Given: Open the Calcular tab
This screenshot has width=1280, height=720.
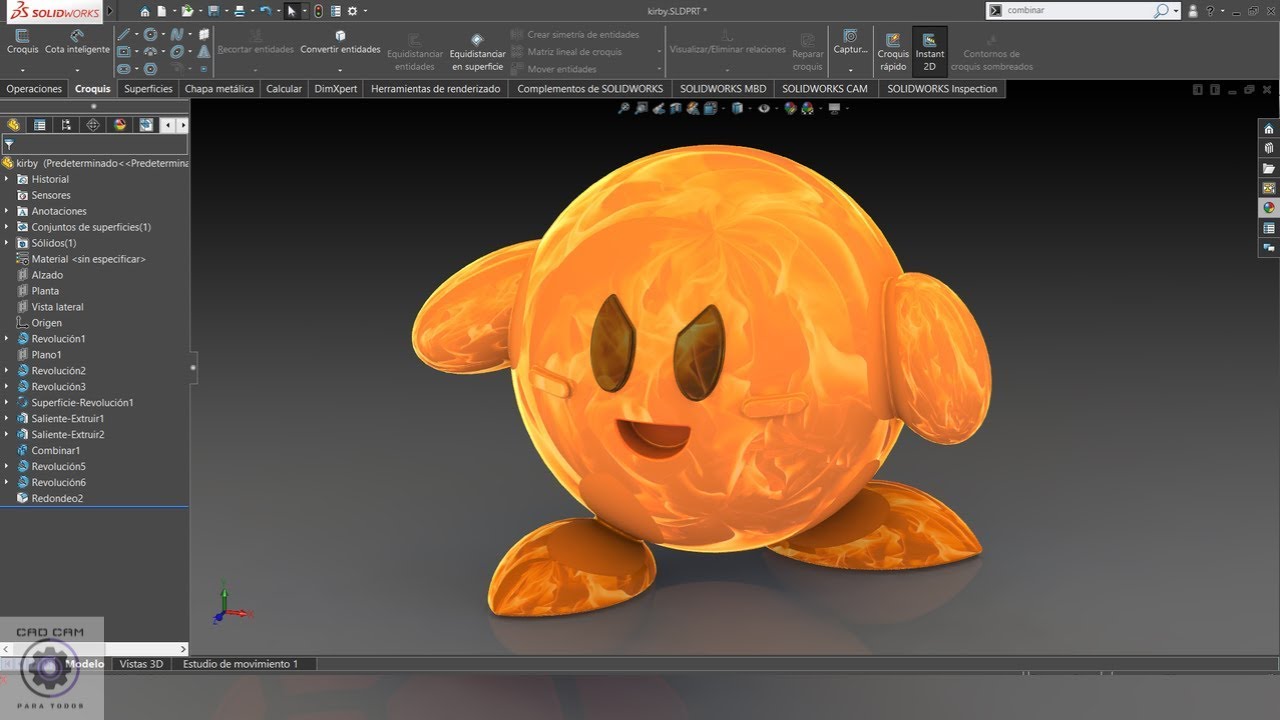Looking at the screenshot, I should 284,89.
